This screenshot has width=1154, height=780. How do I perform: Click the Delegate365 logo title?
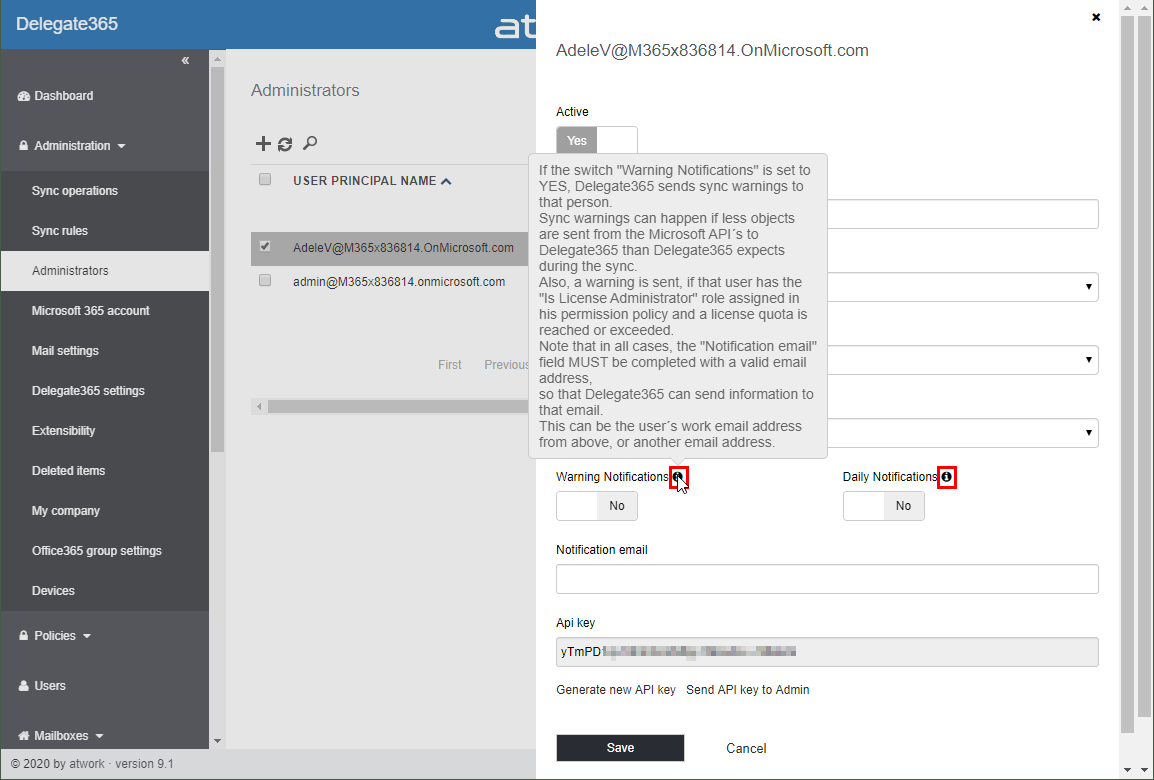click(x=67, y=24)
